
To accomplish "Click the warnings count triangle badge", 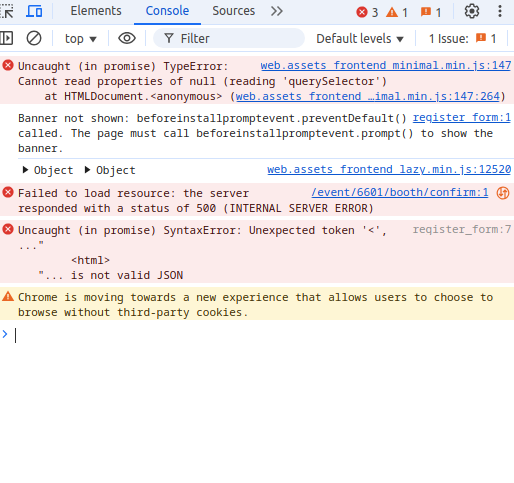I will pyautogui.click(x=397, y=12).
